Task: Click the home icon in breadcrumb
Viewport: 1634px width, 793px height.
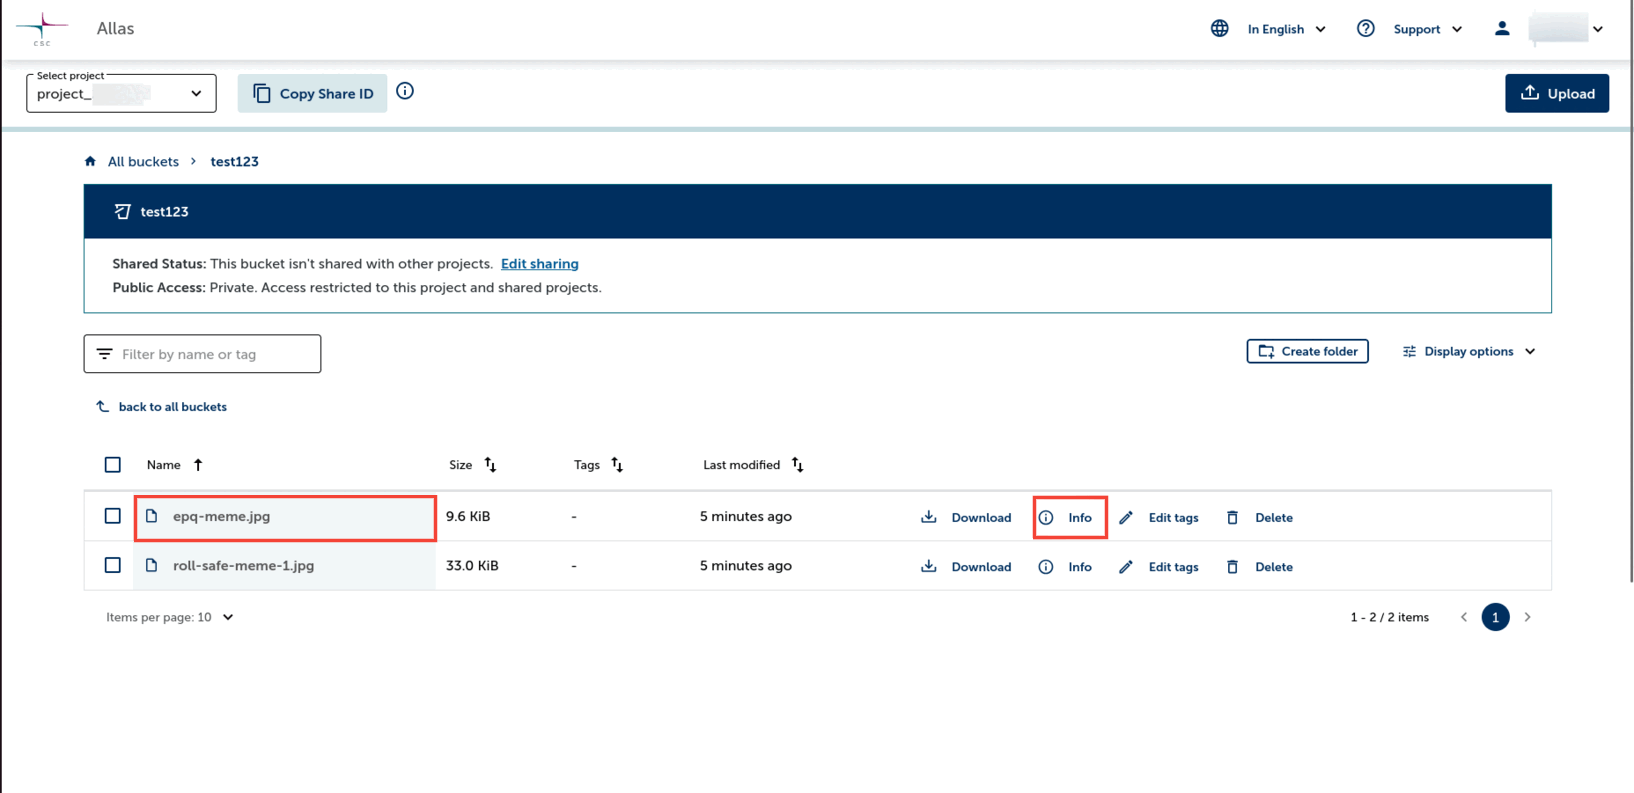Action: click(91, 161)
